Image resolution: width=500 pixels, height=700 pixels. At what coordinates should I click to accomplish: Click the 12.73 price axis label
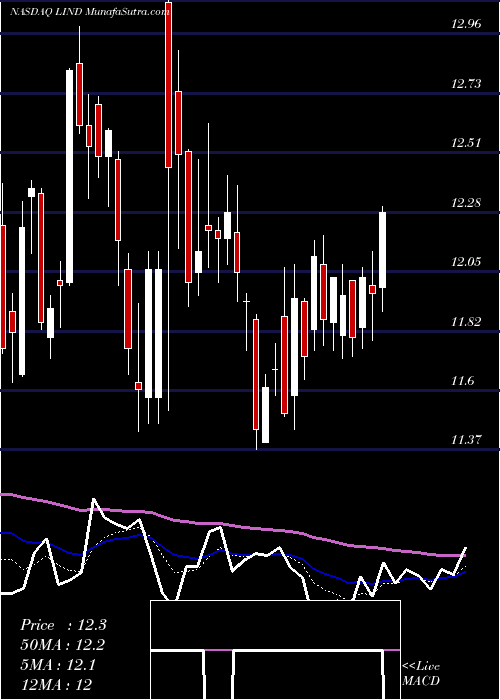pyautogui.click(x=466, y=83)
